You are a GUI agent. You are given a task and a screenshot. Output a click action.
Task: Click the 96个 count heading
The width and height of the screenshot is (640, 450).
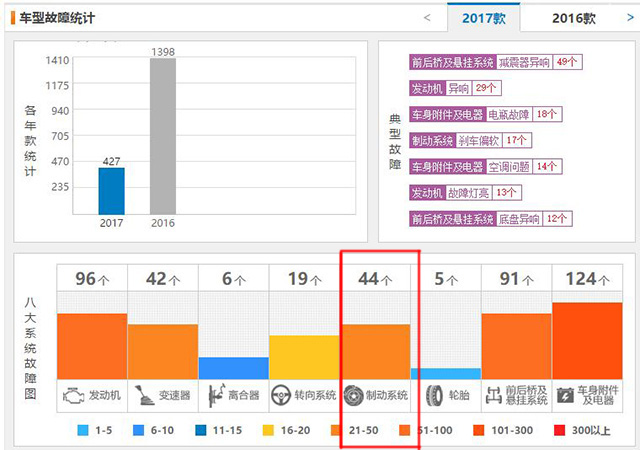click(x=92, y=279)
